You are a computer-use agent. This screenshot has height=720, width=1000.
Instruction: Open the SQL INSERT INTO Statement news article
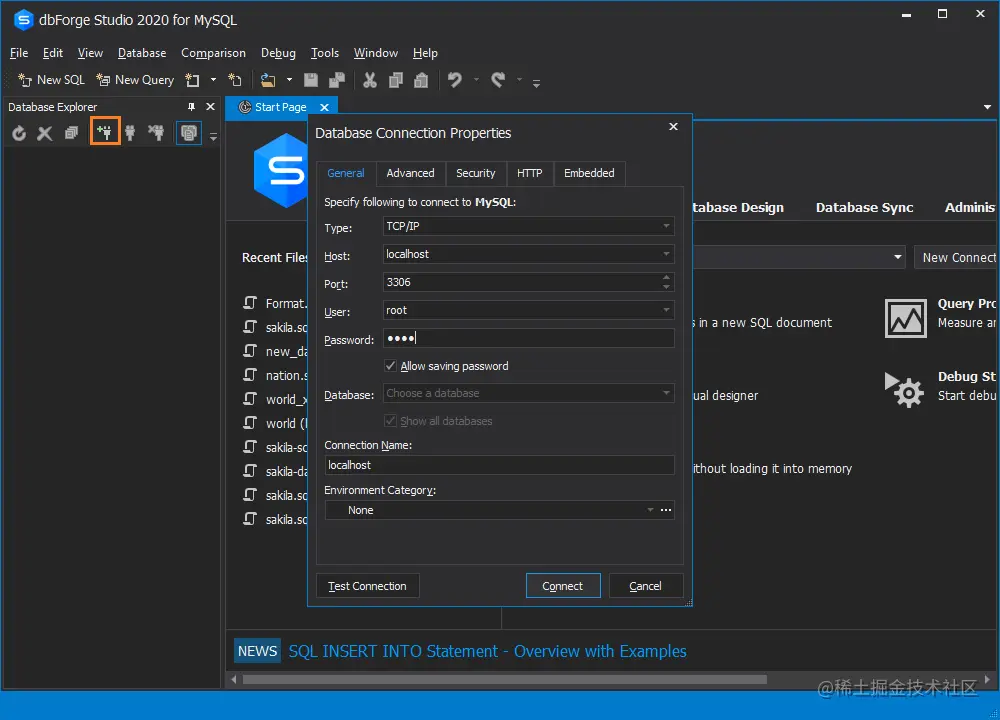[x=485, y=650]
